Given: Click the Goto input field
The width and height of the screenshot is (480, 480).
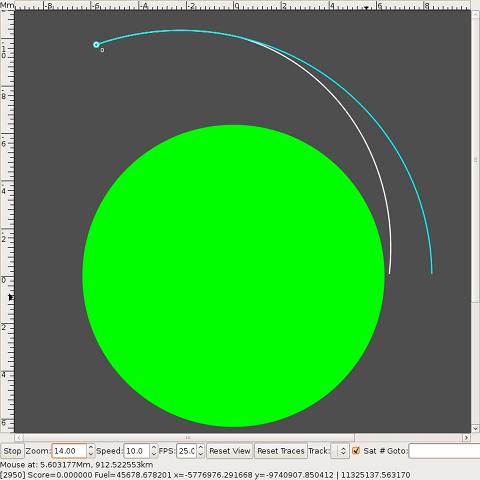Looking at the screenshot, I should tap(444, 451).
